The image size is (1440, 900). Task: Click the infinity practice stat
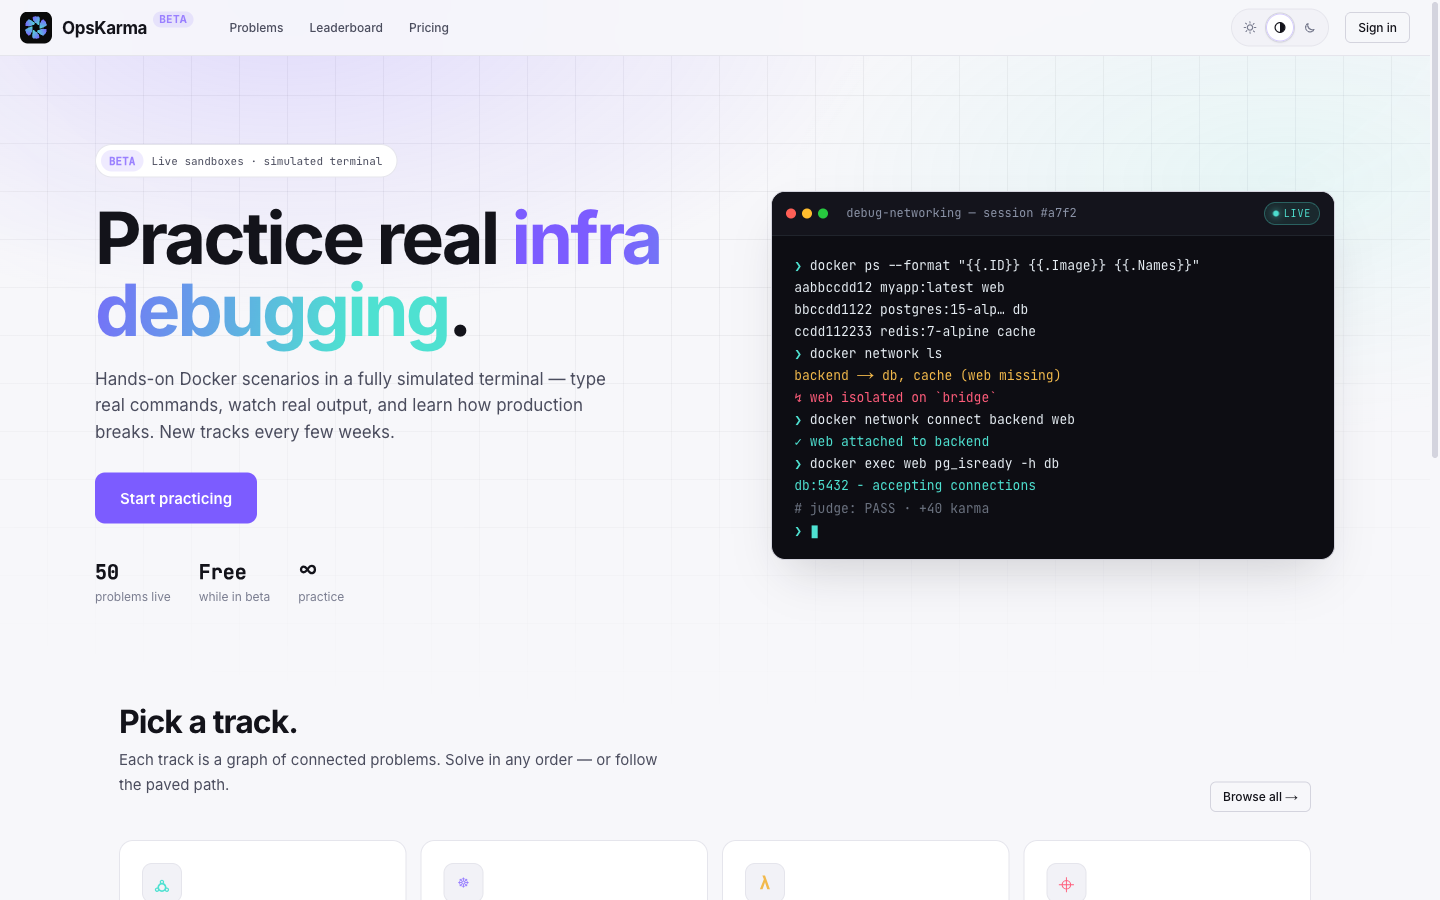tap(321, 582)
